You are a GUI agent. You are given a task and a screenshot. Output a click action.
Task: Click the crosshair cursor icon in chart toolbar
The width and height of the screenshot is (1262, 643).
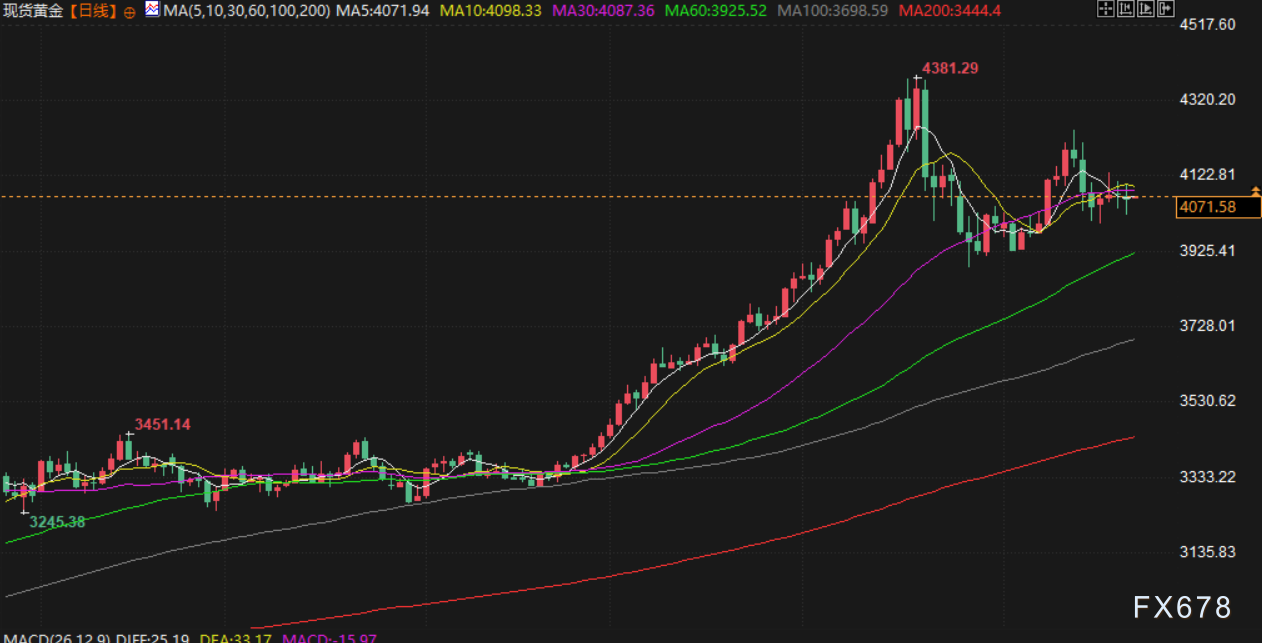[x=1105, y=10]
